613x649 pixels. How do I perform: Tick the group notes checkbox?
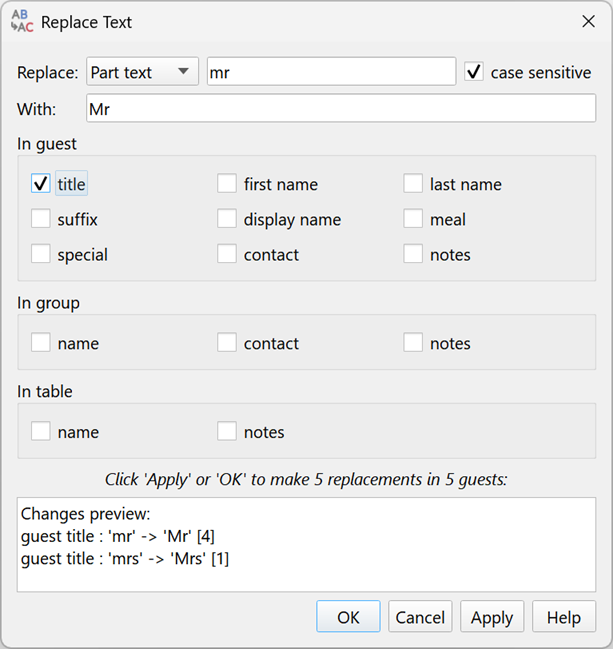point(413,343)
